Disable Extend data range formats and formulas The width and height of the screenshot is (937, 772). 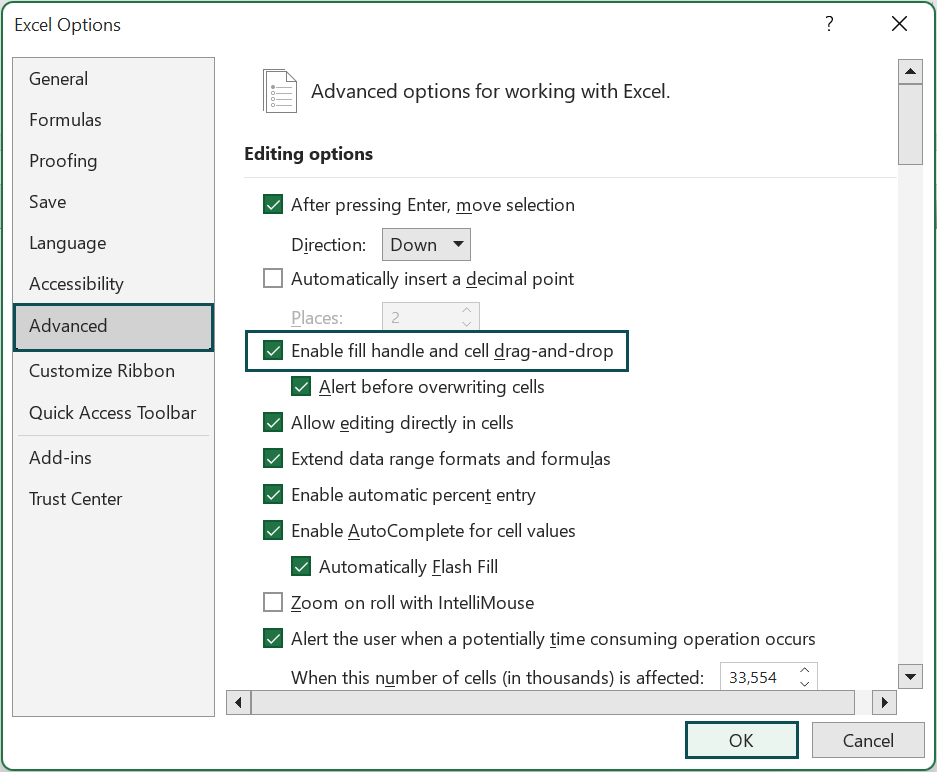(x=273, y=458)
